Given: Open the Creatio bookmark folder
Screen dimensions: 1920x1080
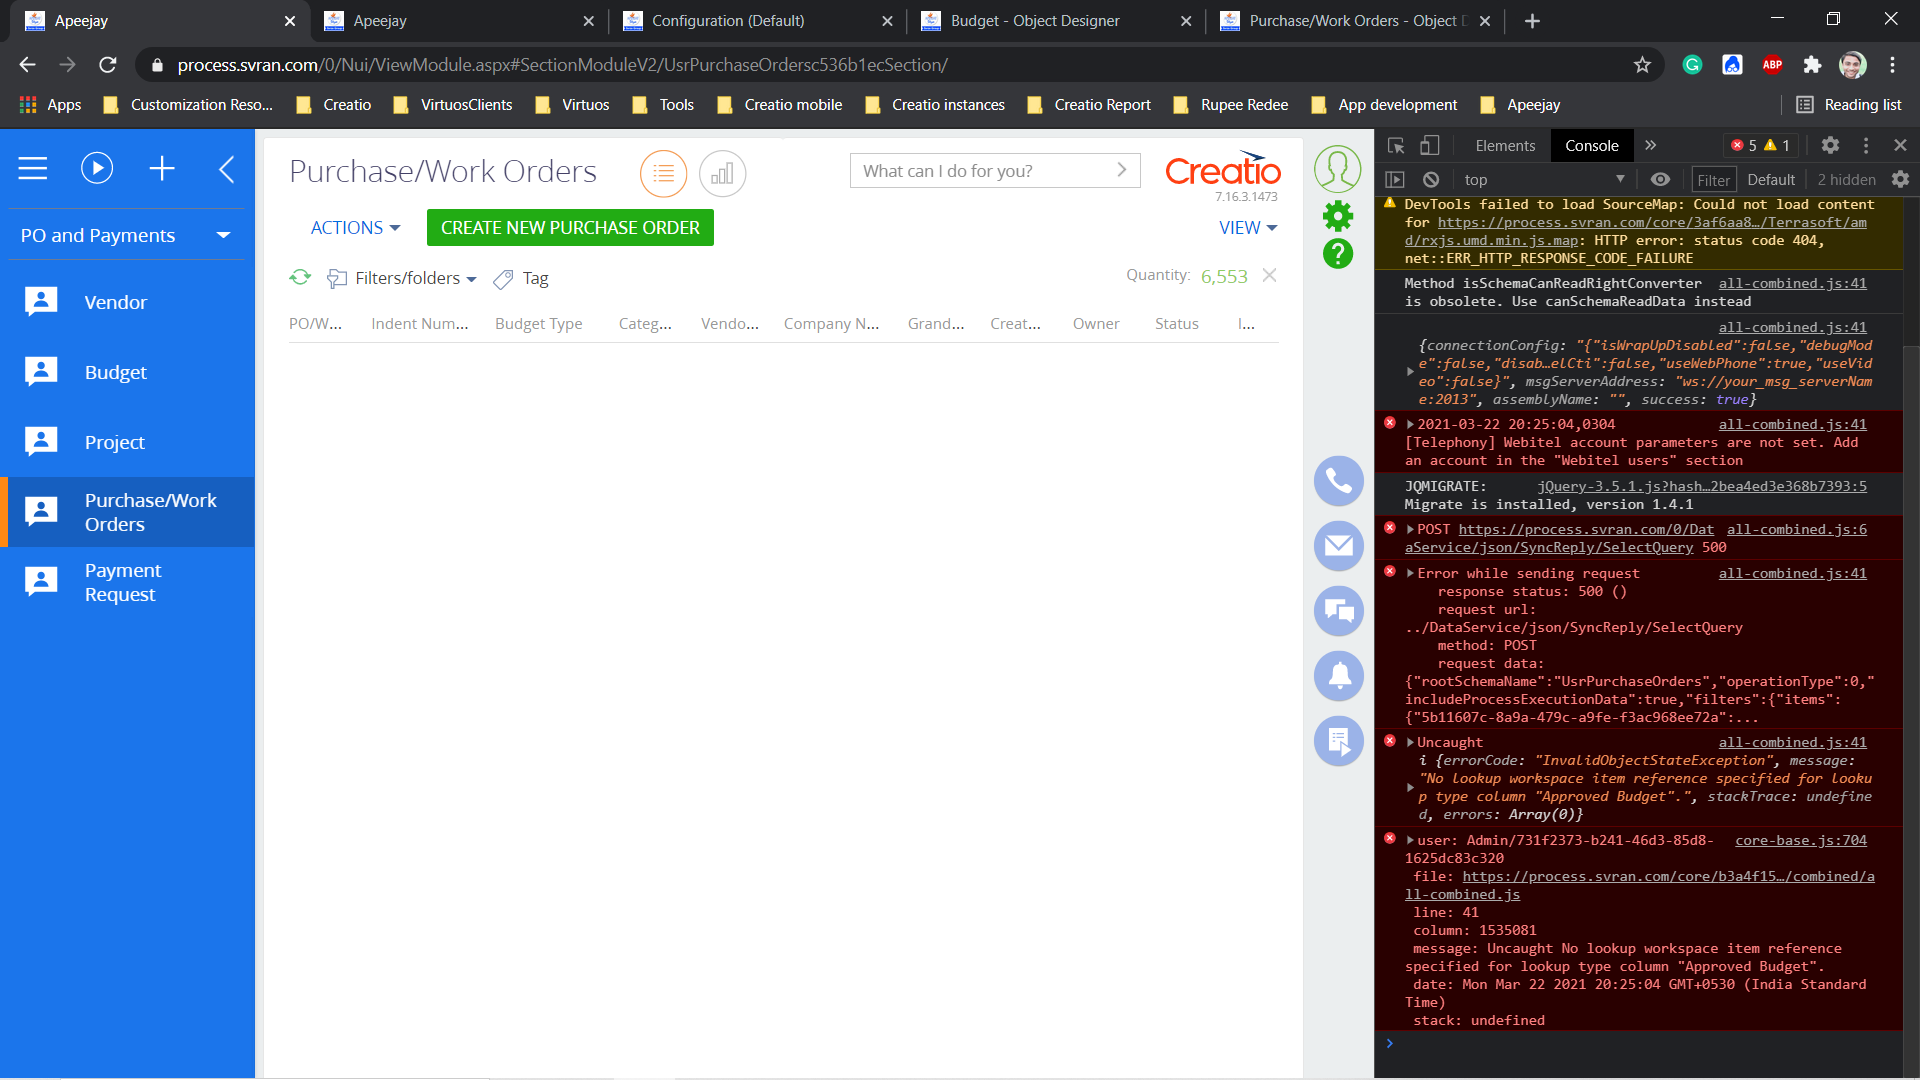Looking at the screenshot, I should pos(334,105).
